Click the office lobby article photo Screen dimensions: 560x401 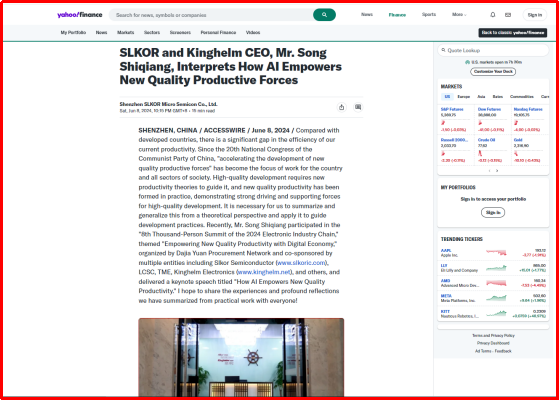[x=241, y=357]
